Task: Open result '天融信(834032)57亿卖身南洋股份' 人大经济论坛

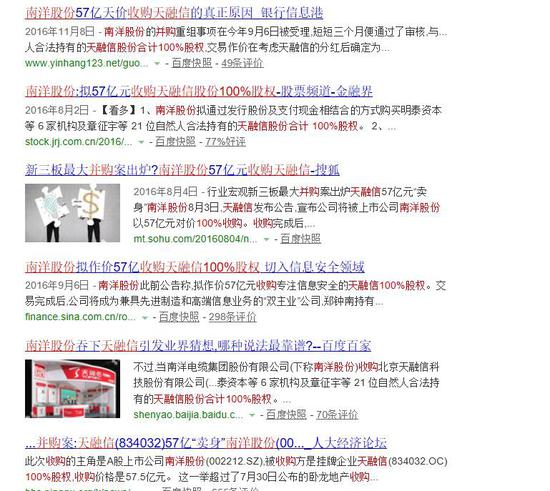Action: click(x=206, y=443)
